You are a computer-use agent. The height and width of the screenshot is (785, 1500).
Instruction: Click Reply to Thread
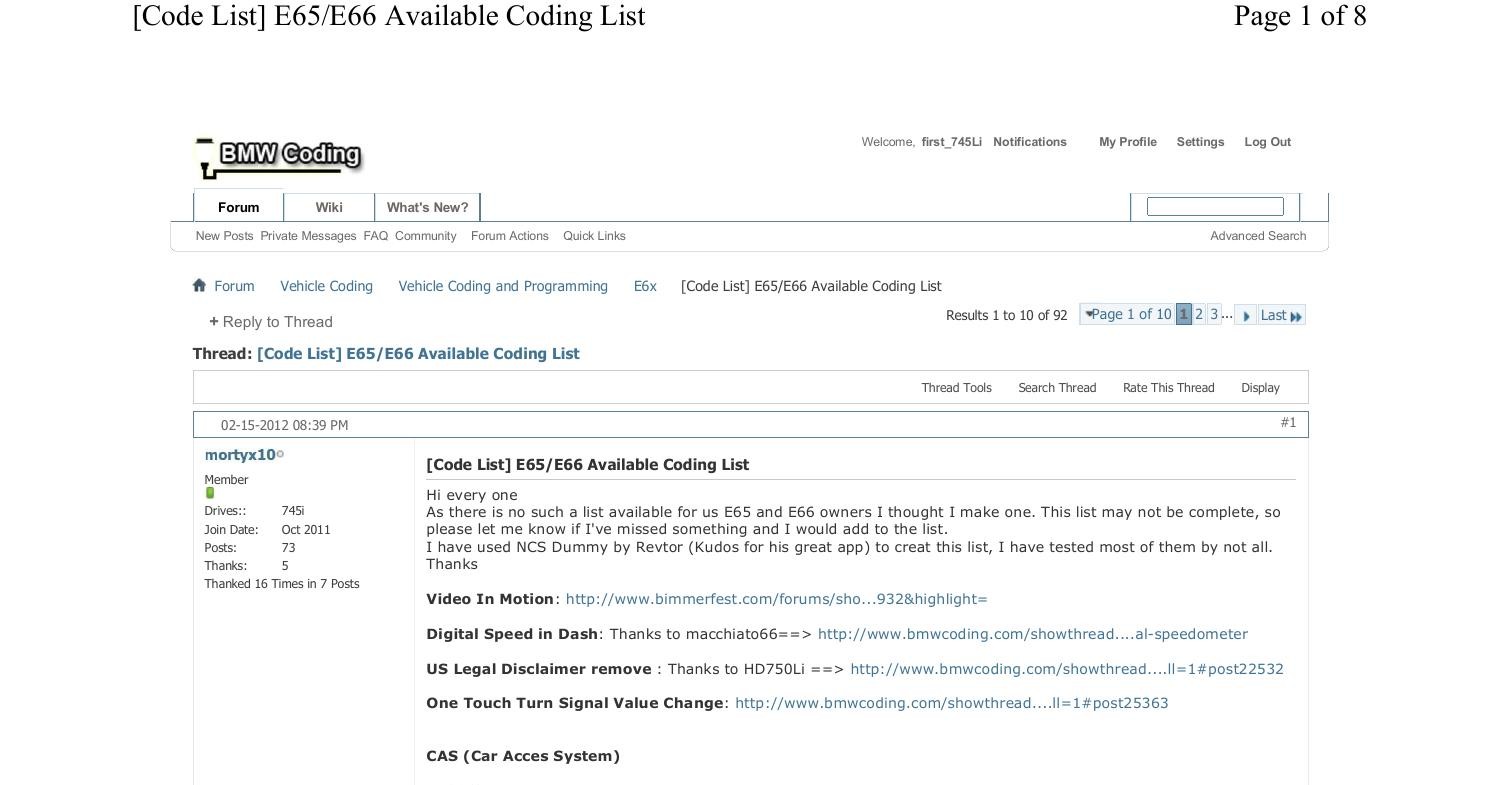pos(277,322)
